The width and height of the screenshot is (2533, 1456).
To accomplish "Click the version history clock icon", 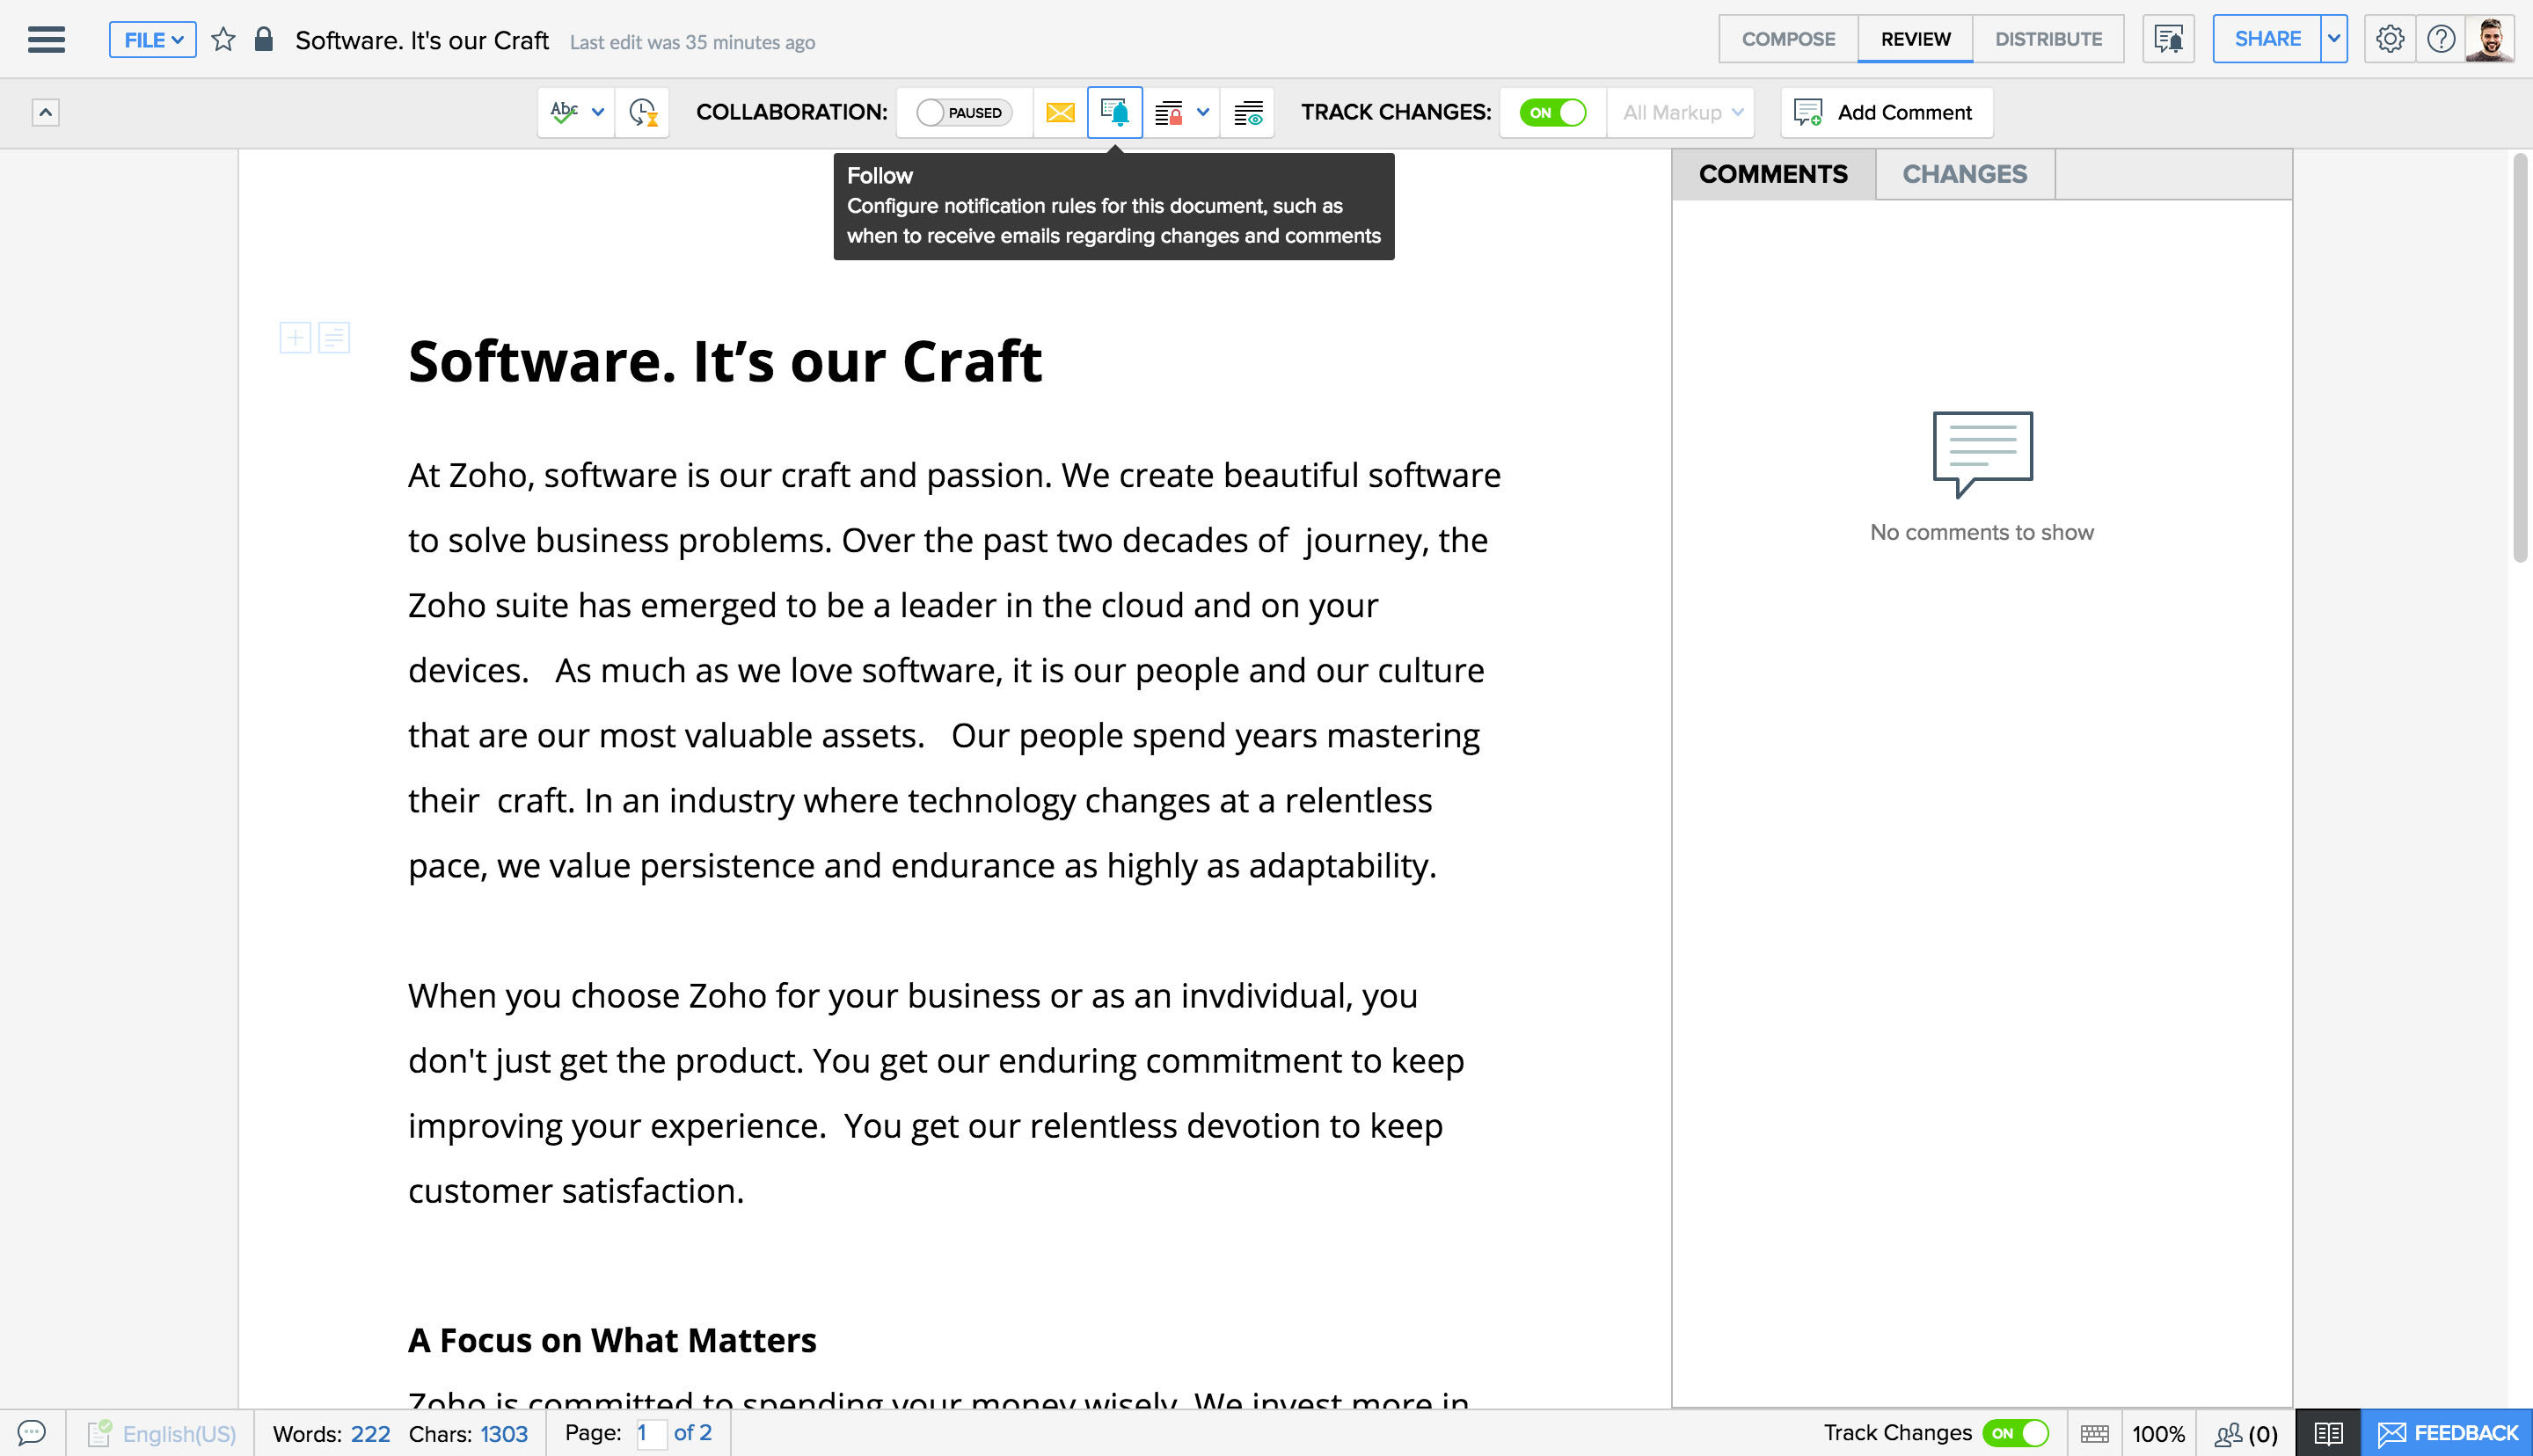I will point(643,112).
